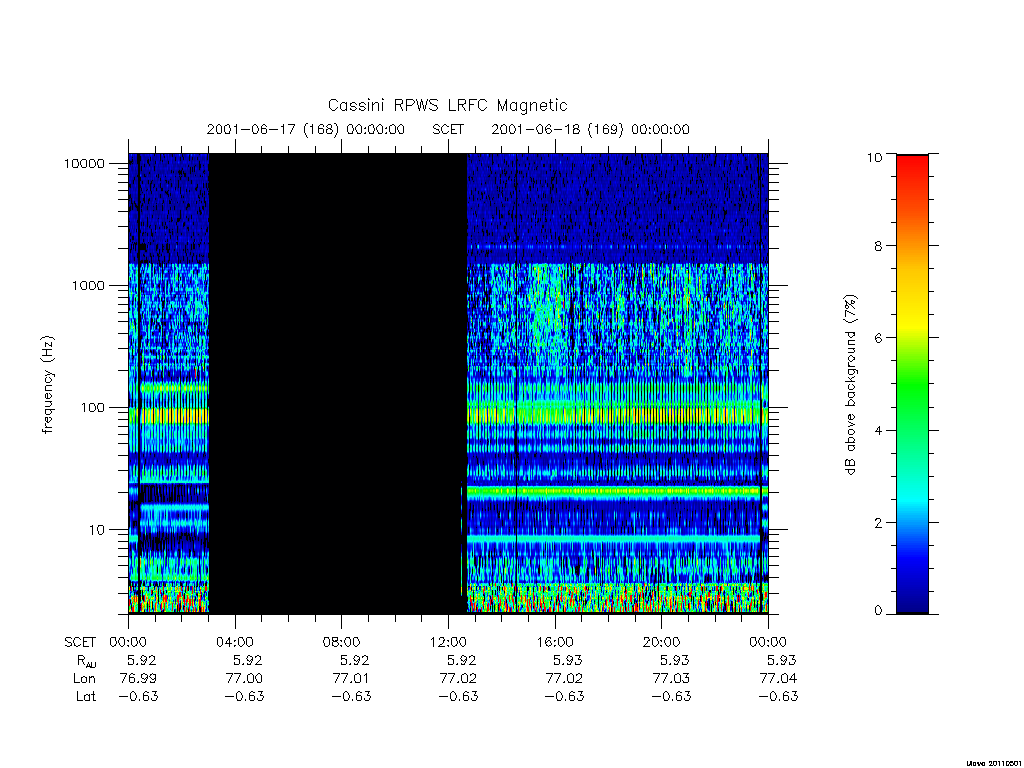Click the color bar tick label 0

click(878, 611)
